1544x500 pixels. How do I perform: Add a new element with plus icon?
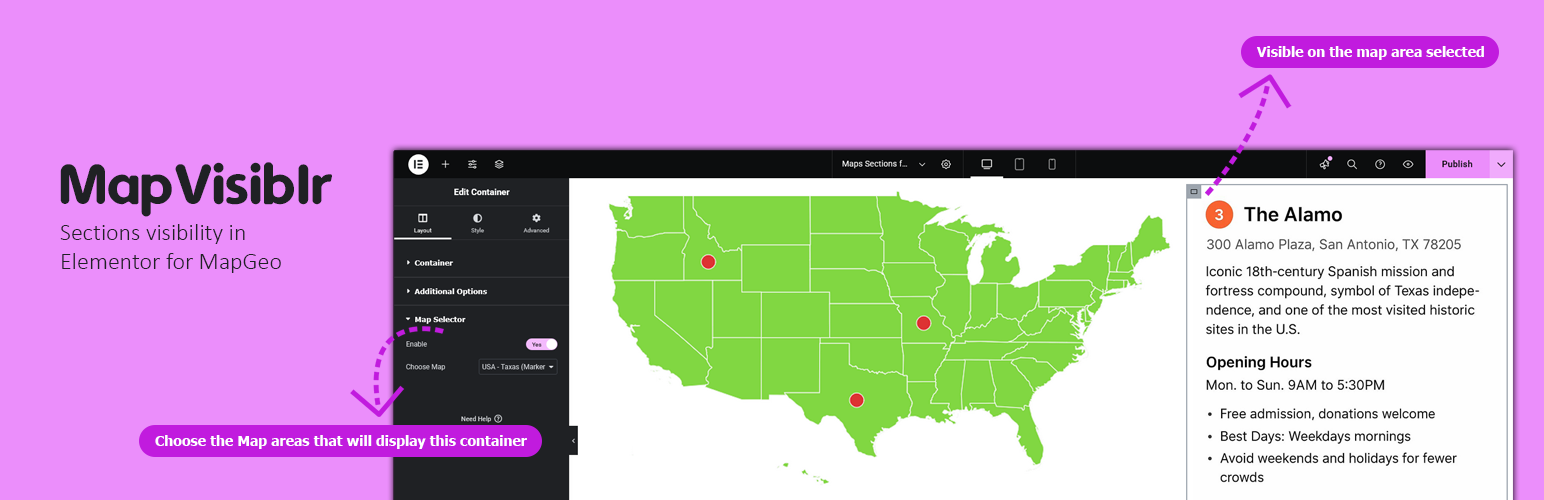[x=445, y=164]
